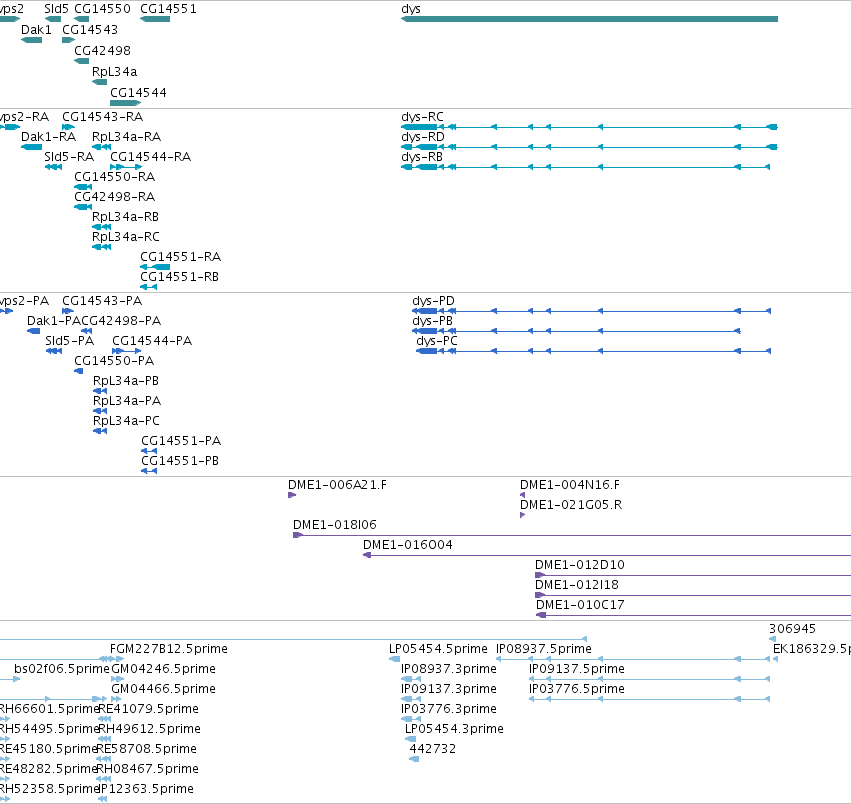The width and height of the screenshot is (851, 804).
Task: Select the RH49612.5prime EST label
Action: [x=150, y=729]
